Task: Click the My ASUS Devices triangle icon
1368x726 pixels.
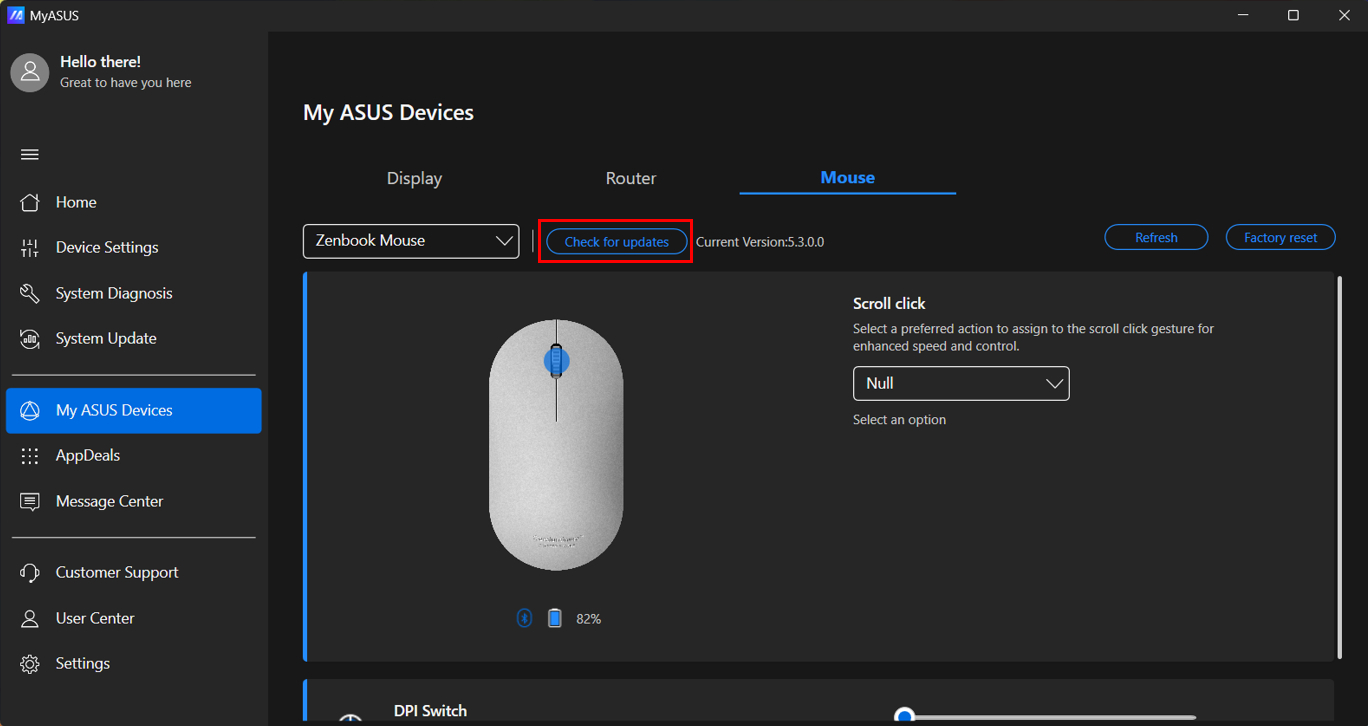Action: click(30, 411)
